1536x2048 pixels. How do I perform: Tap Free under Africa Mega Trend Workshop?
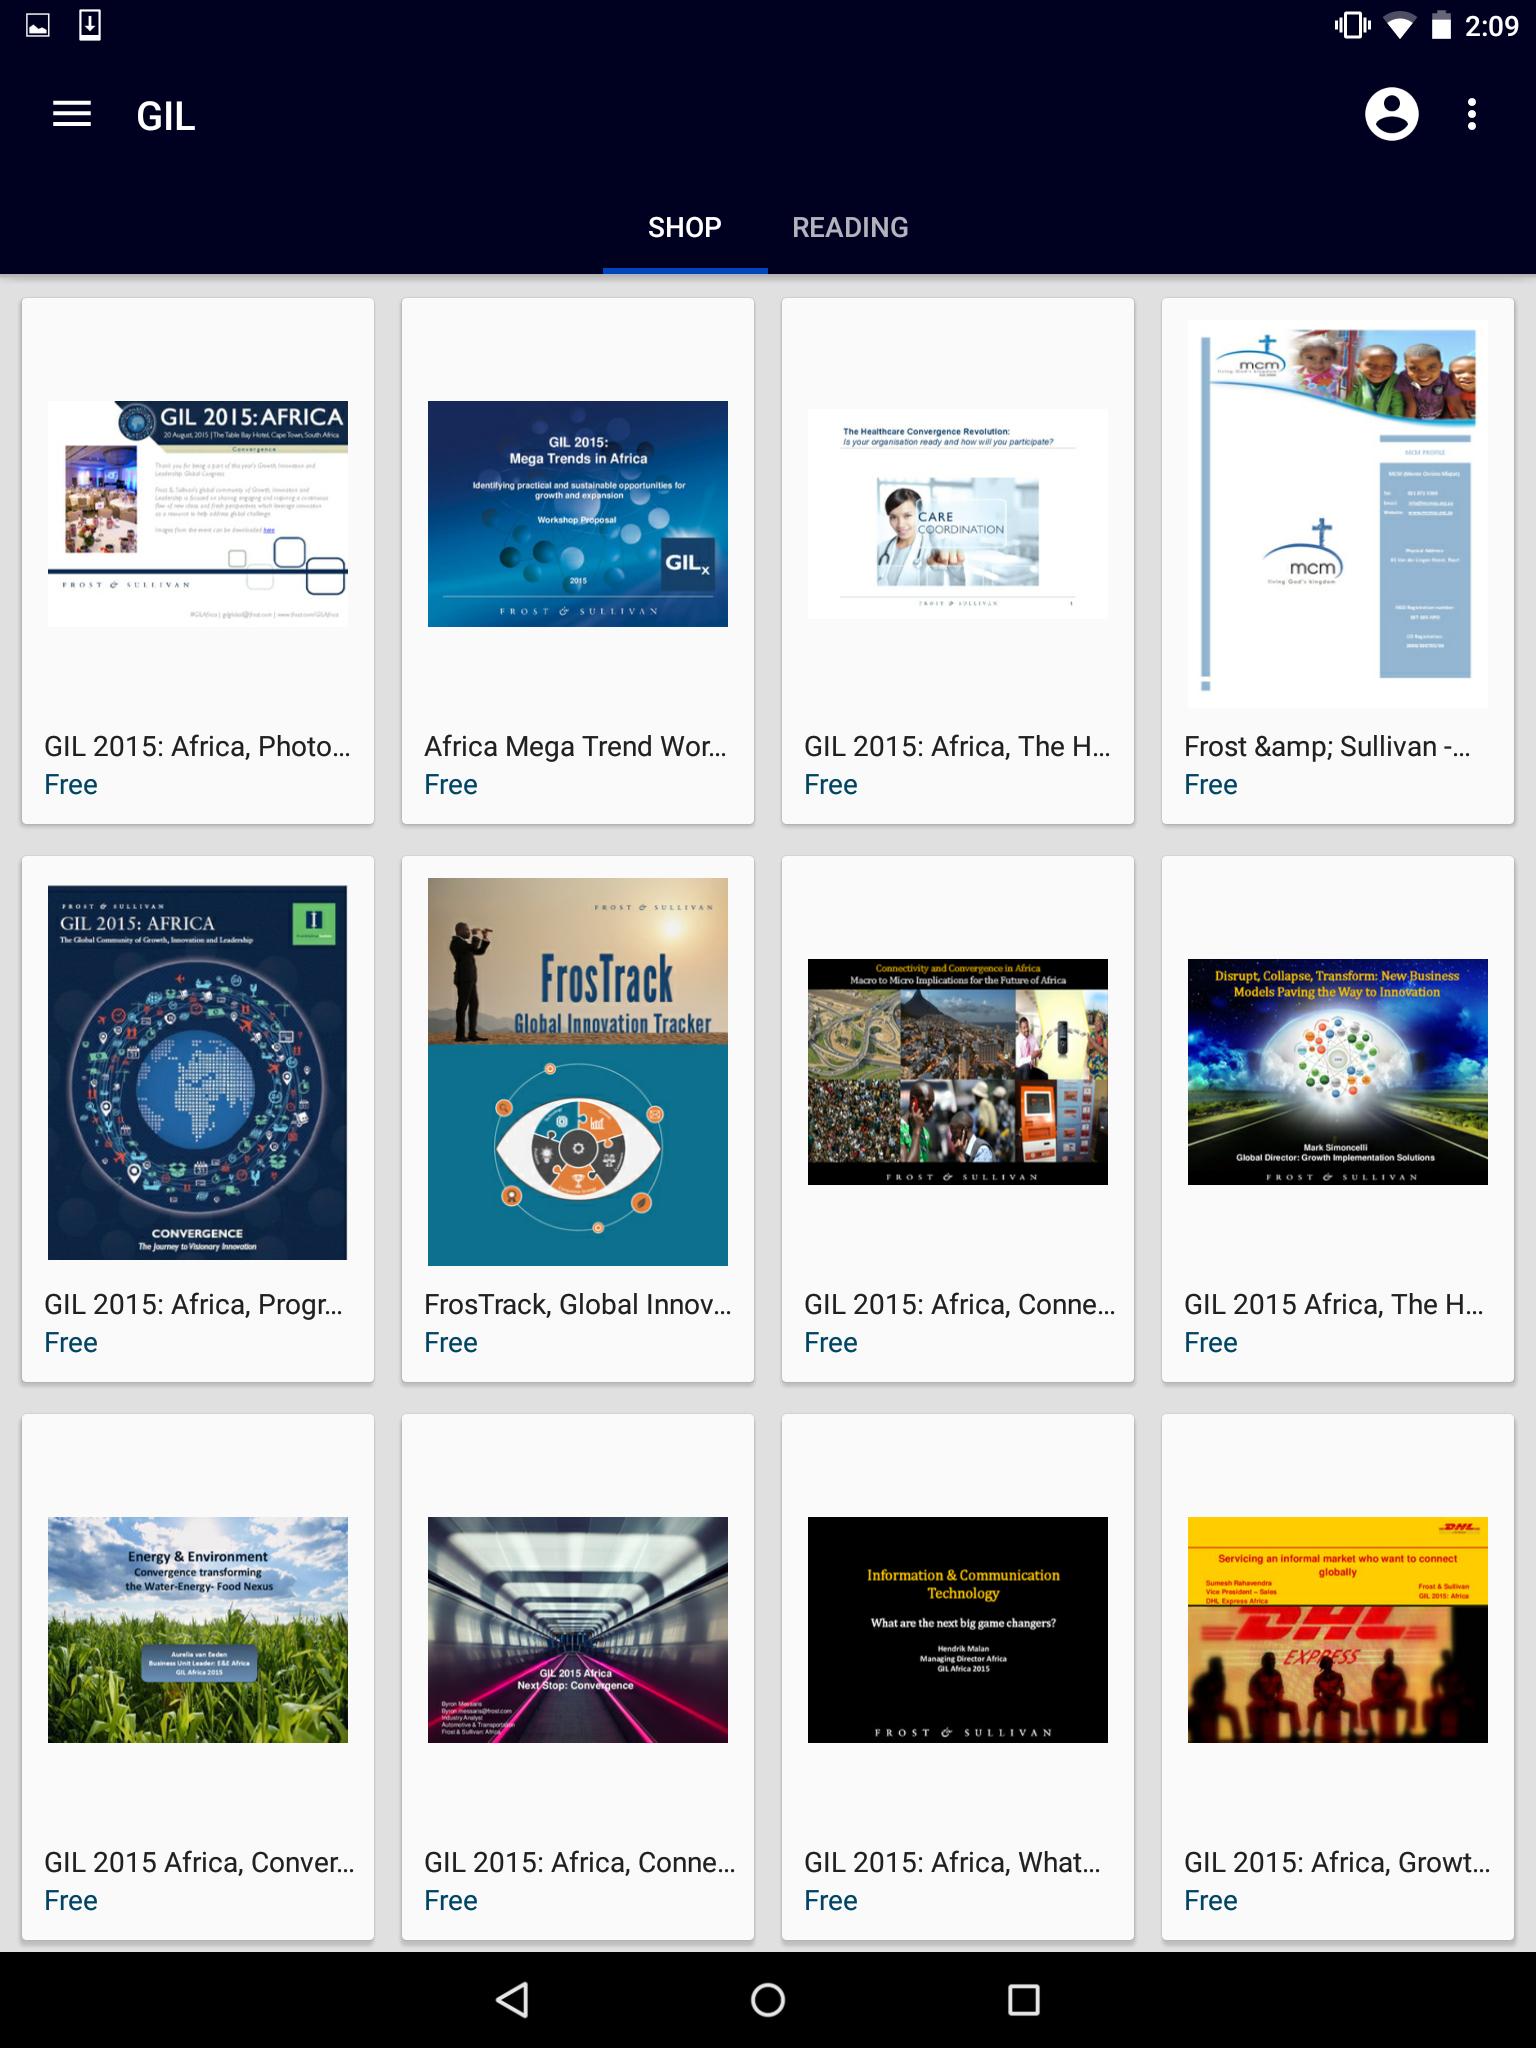pyautogui.click(x=451, y=785)
